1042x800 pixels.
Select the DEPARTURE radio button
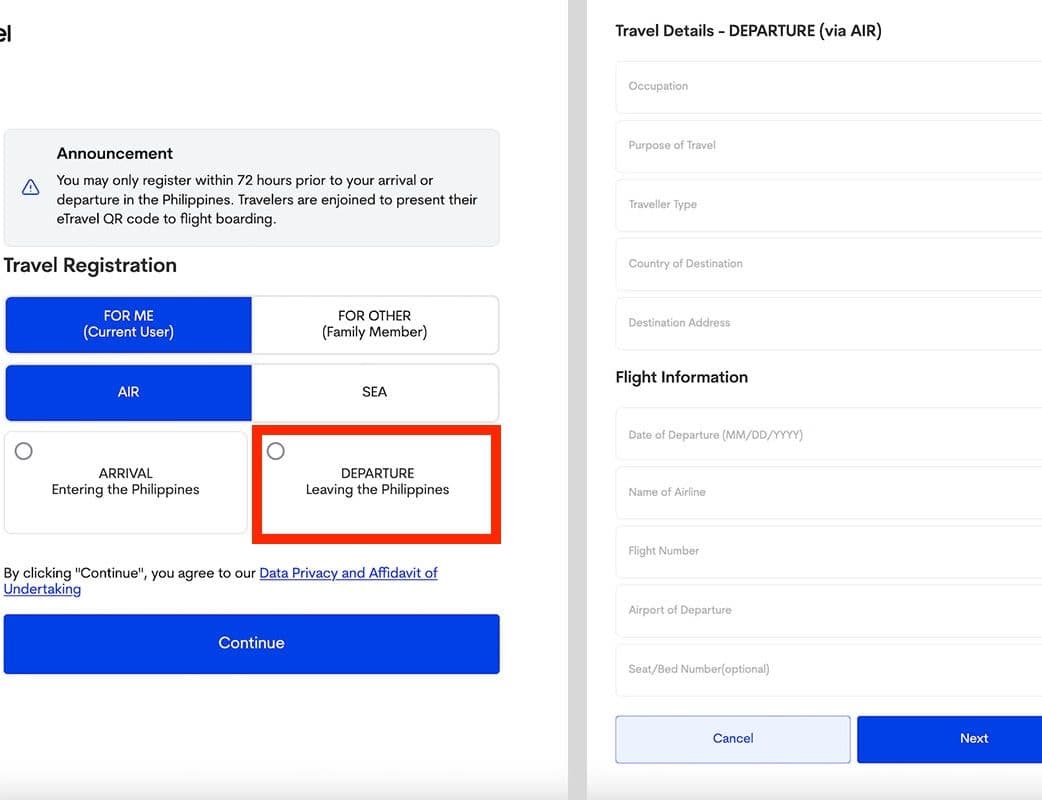tap(276, 451)
